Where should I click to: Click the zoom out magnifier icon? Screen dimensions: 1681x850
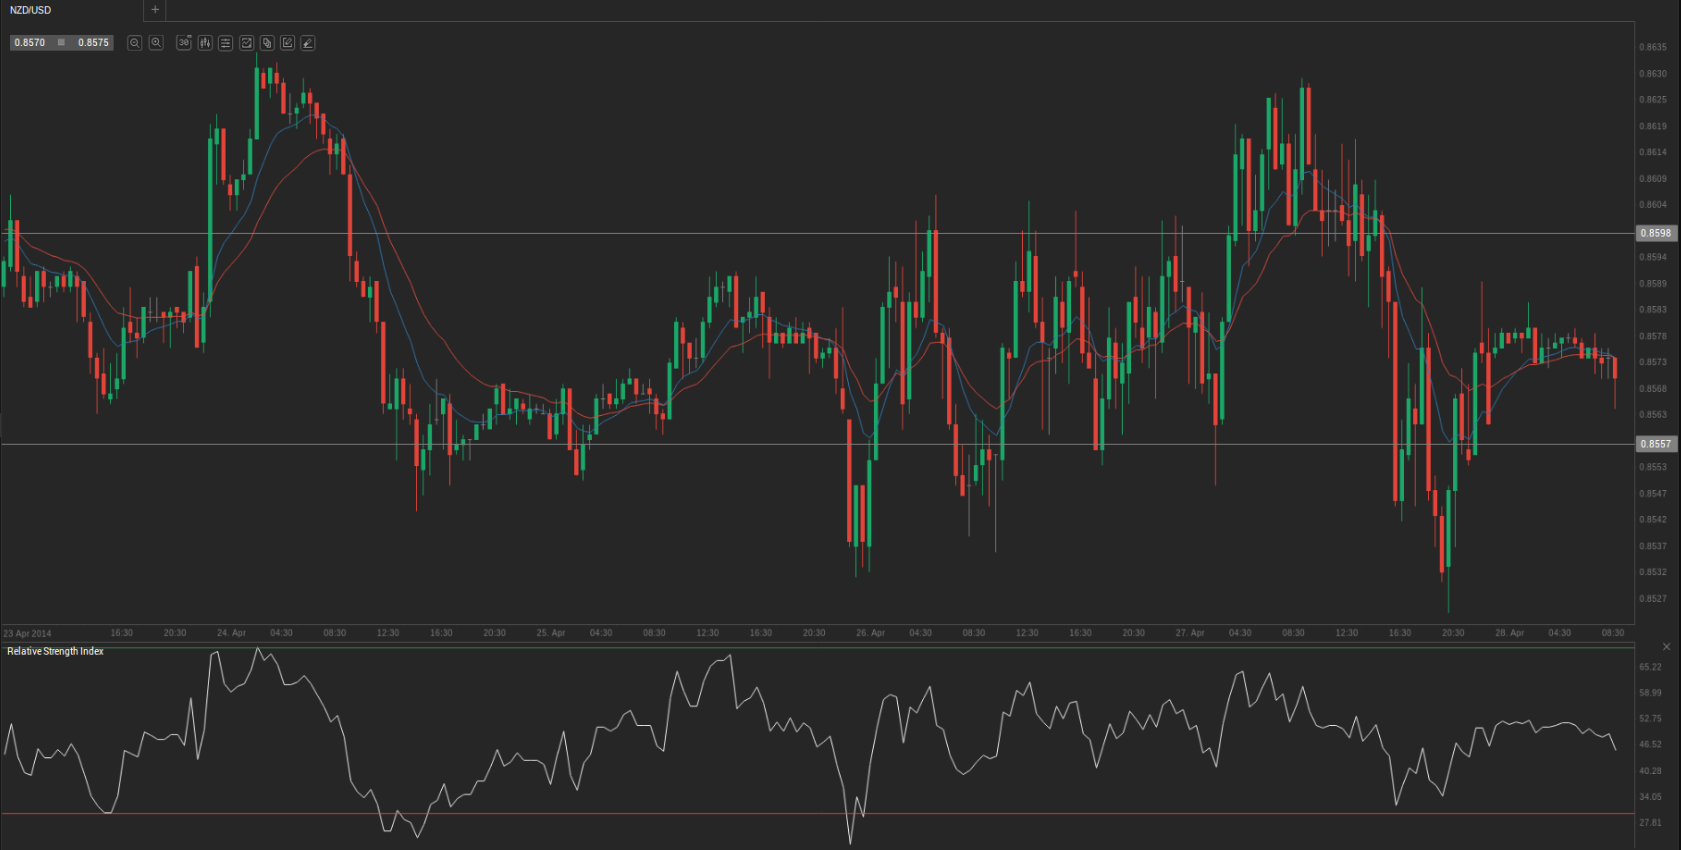[135, 43]
